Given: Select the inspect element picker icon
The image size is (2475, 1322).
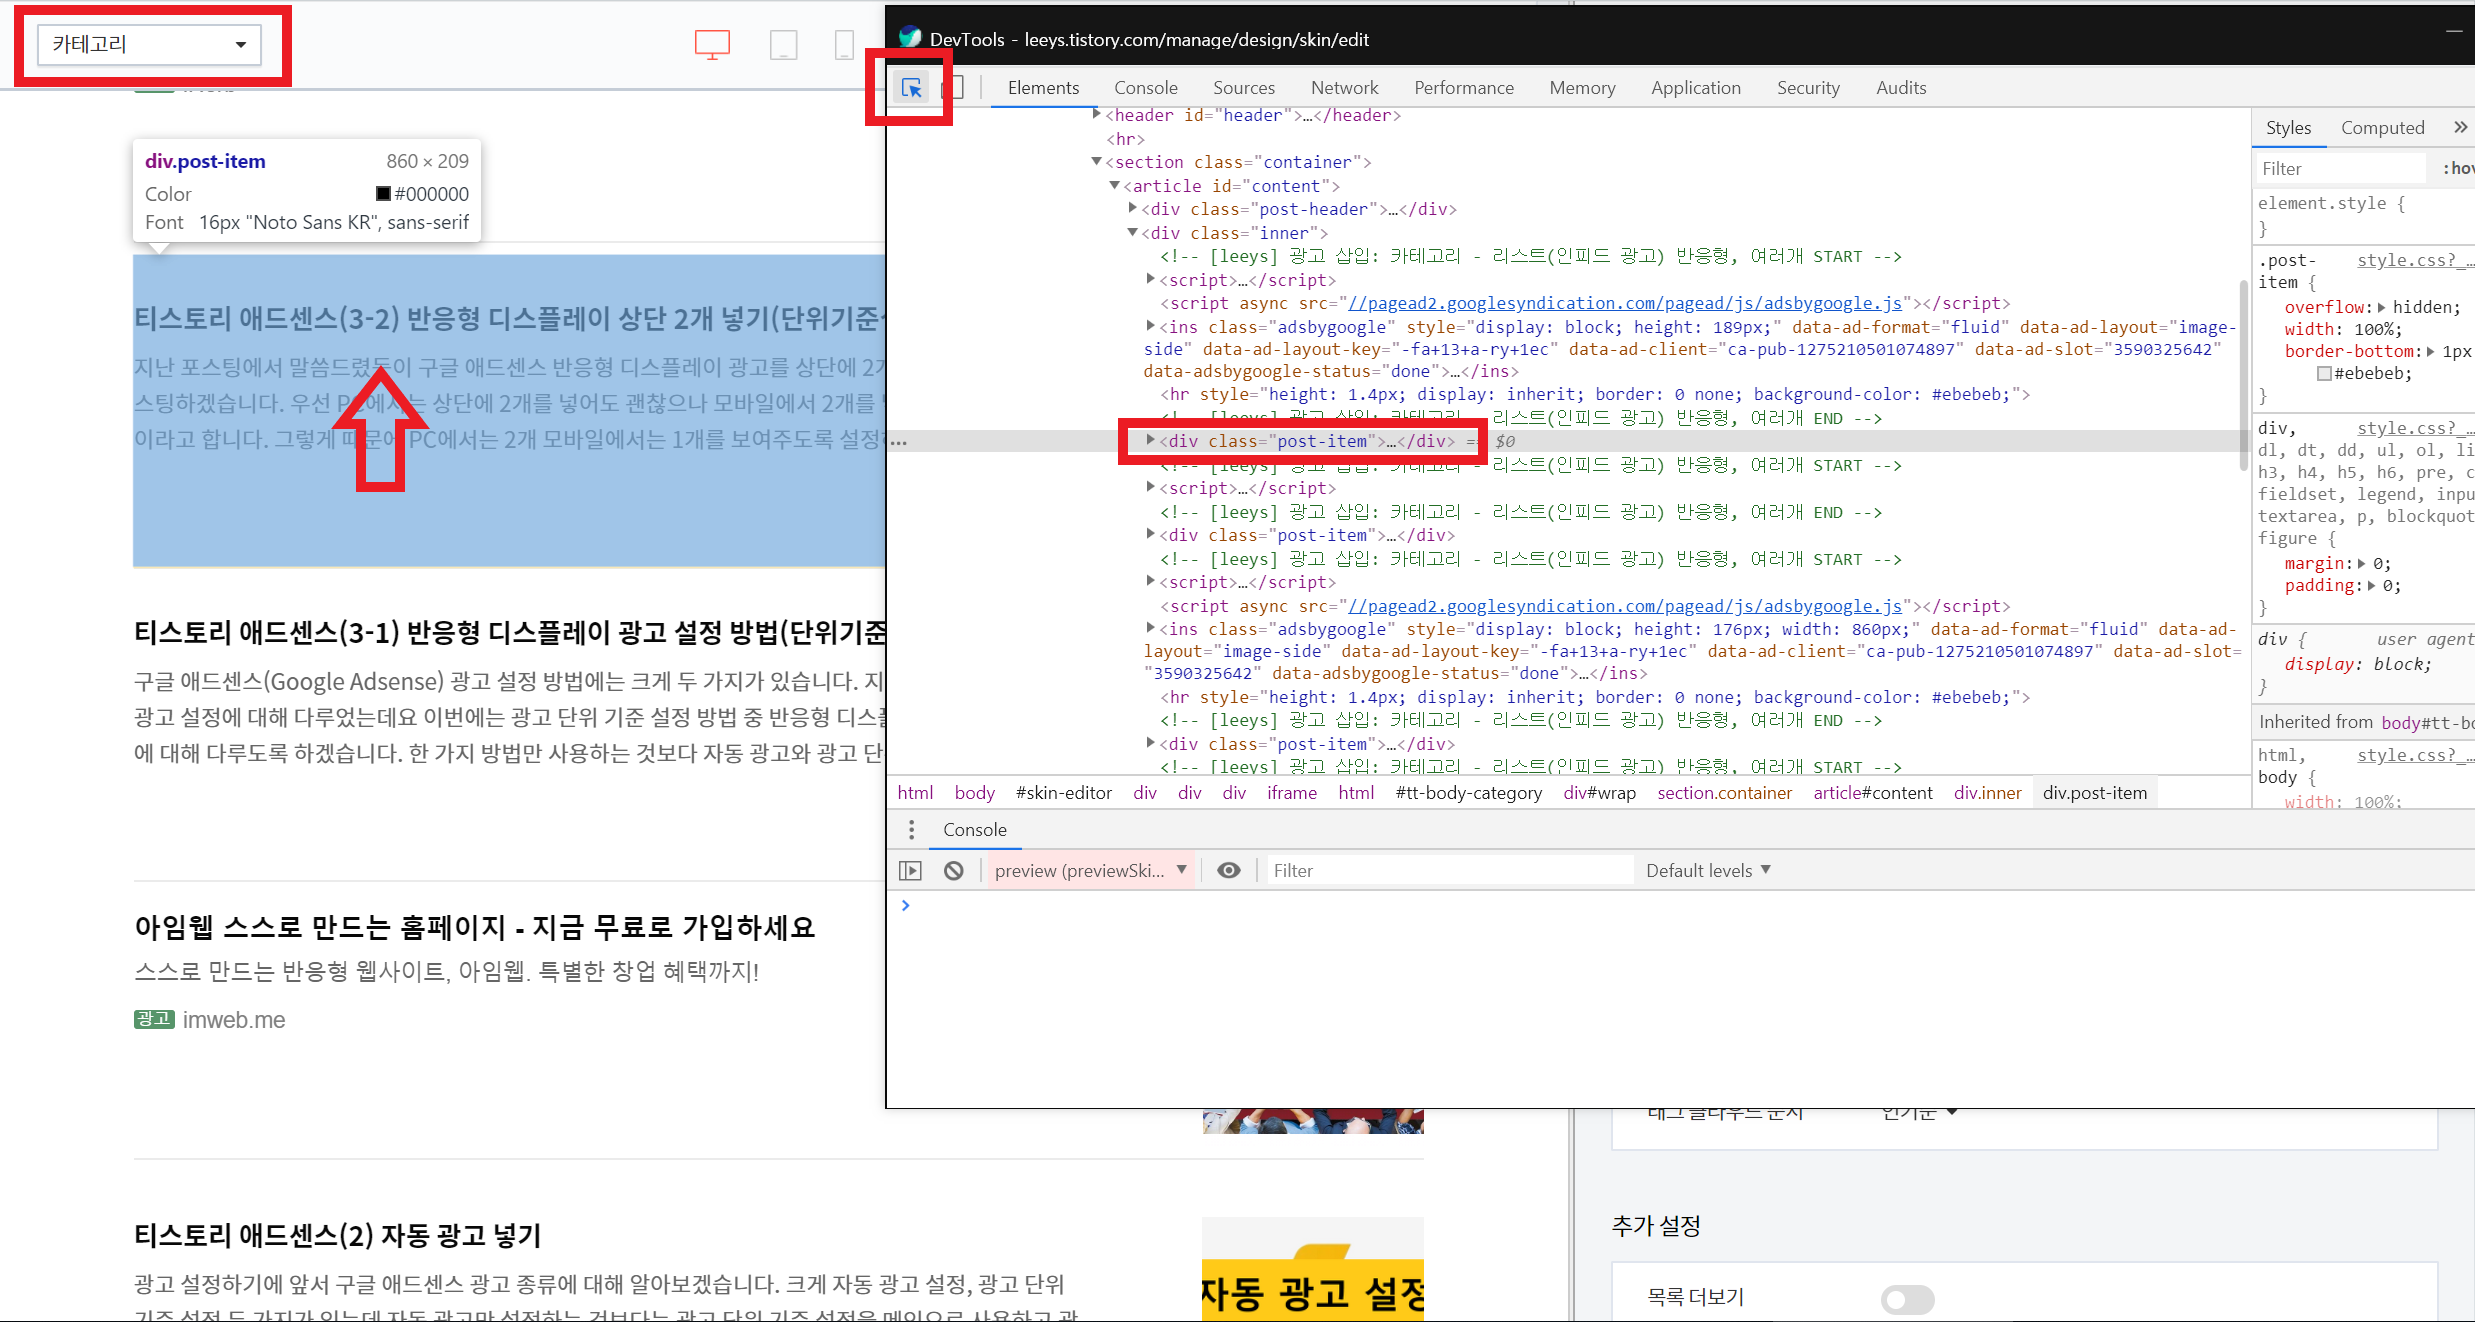Looking at the screenshot, I should coord(911,88).
